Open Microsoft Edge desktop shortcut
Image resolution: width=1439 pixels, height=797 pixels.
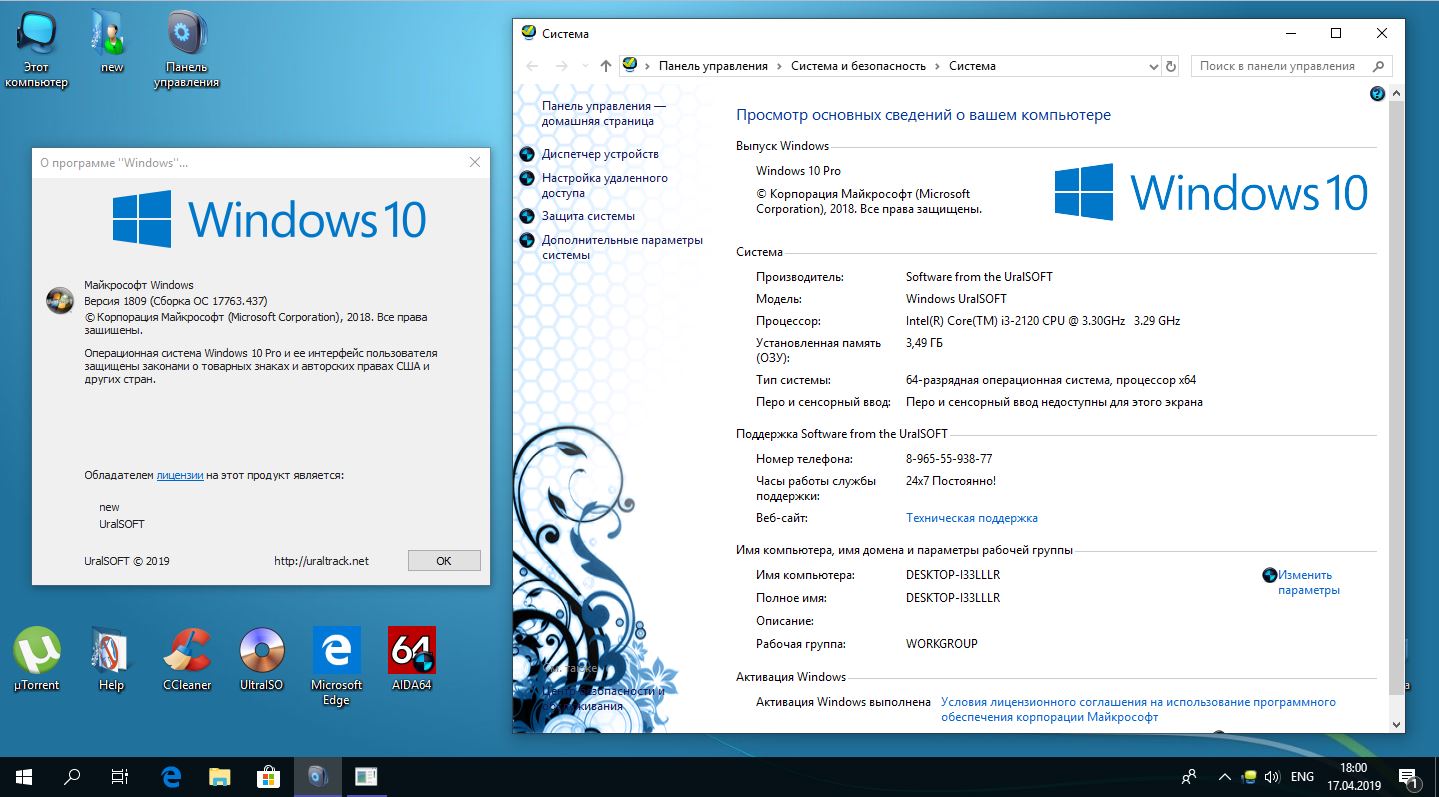pos(336,666)
